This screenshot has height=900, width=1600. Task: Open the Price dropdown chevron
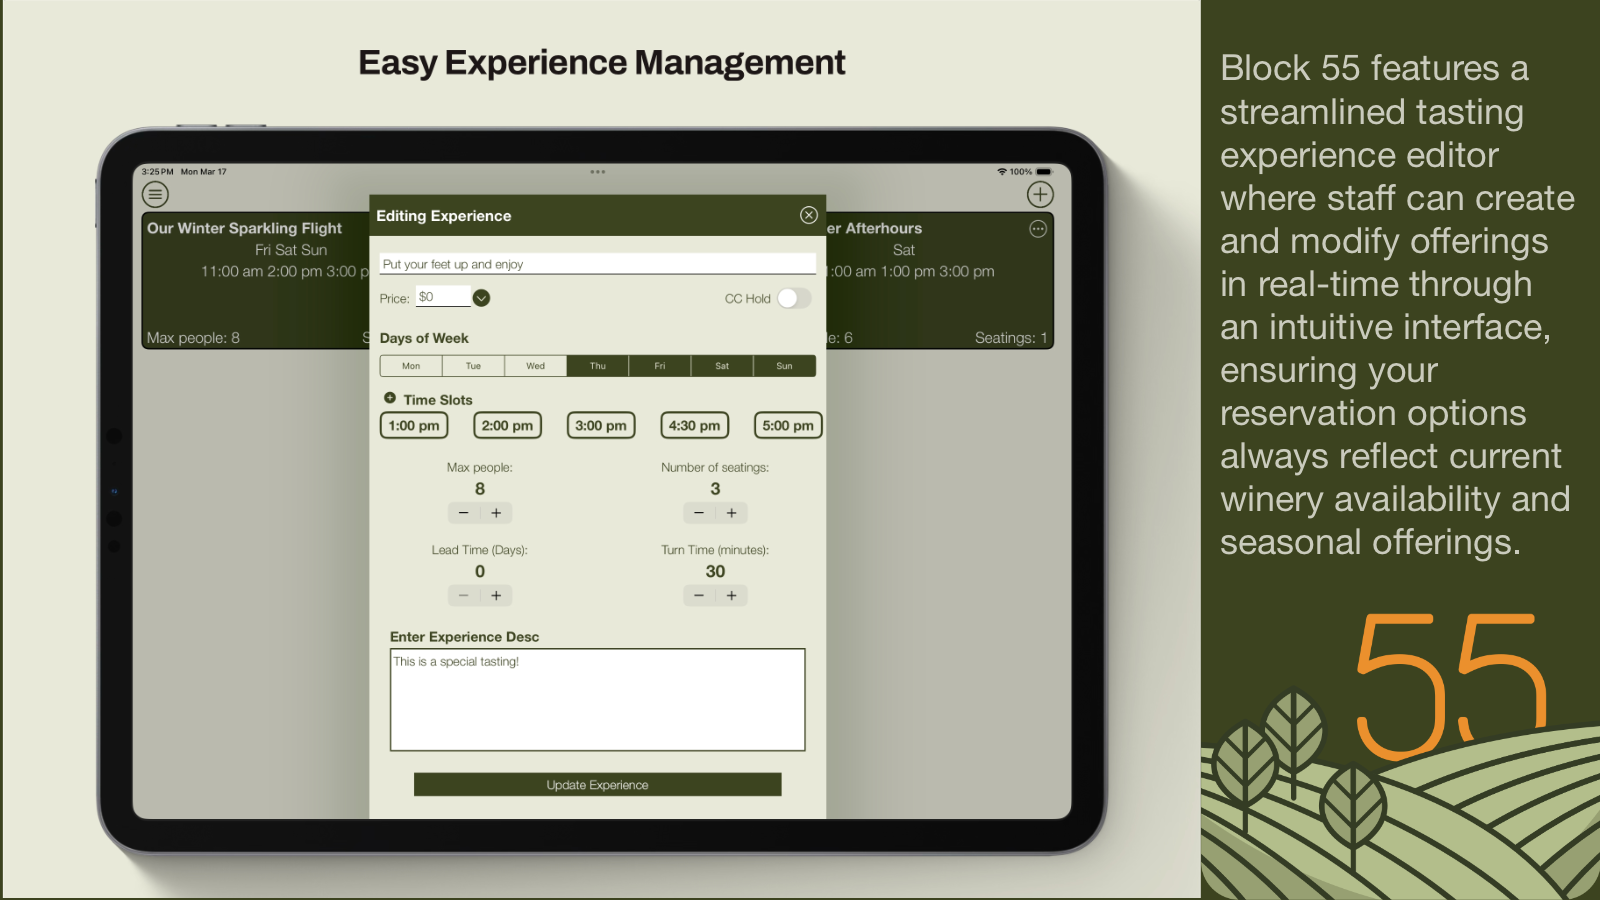coord(481,297)
